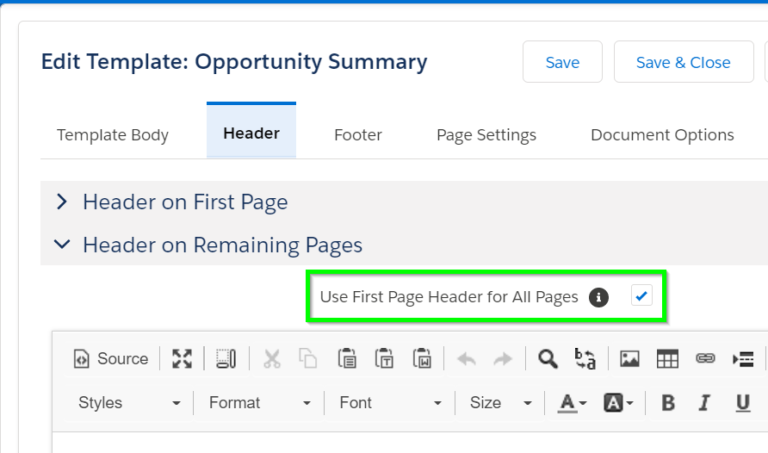The height and width of the screenshot is (453, 768).
Task: Open the Page Settings tab
Action: 486,135
